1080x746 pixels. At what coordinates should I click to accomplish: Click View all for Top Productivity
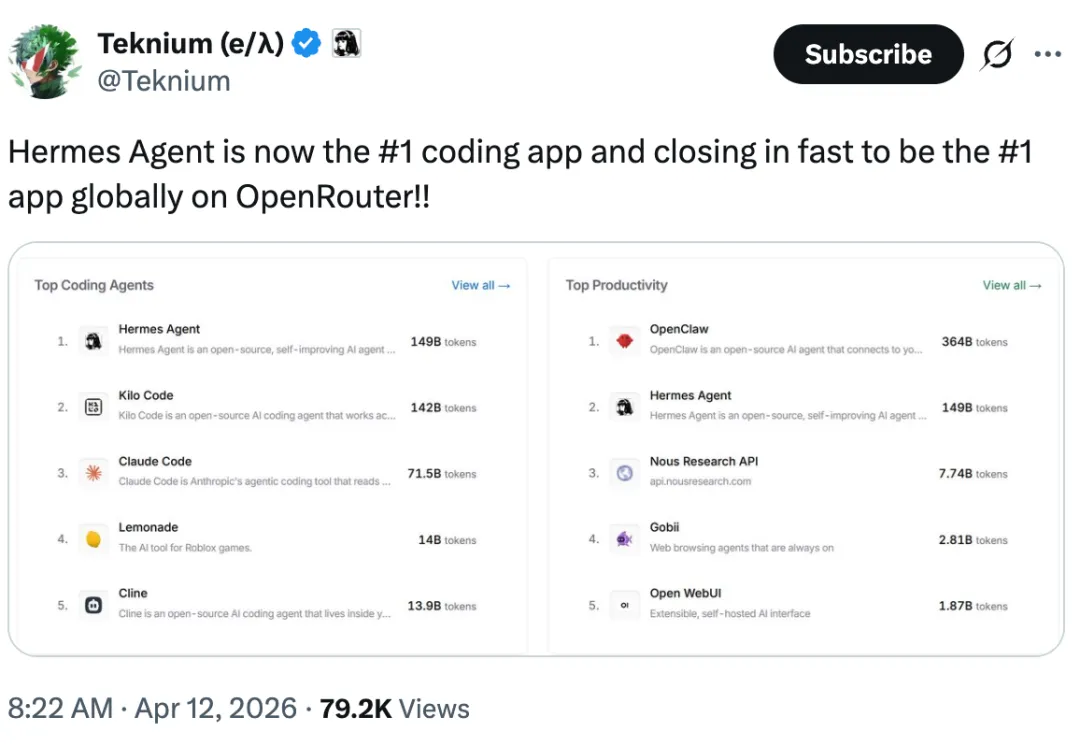(1012, 285)
